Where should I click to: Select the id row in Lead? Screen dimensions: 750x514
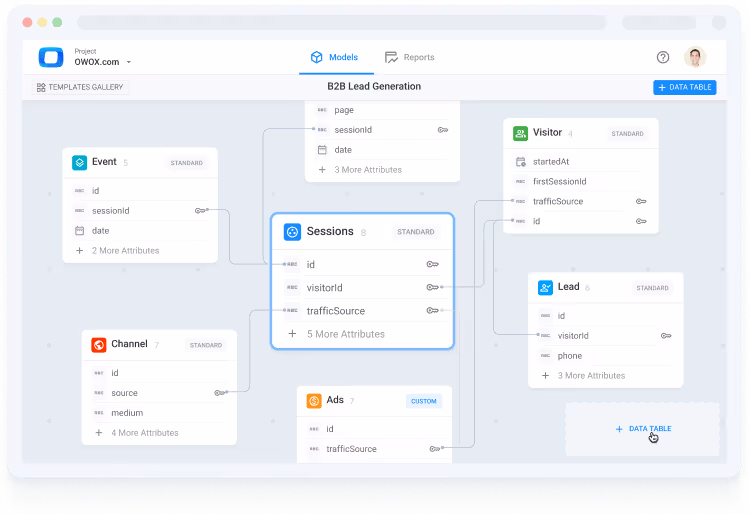[606, 316]
